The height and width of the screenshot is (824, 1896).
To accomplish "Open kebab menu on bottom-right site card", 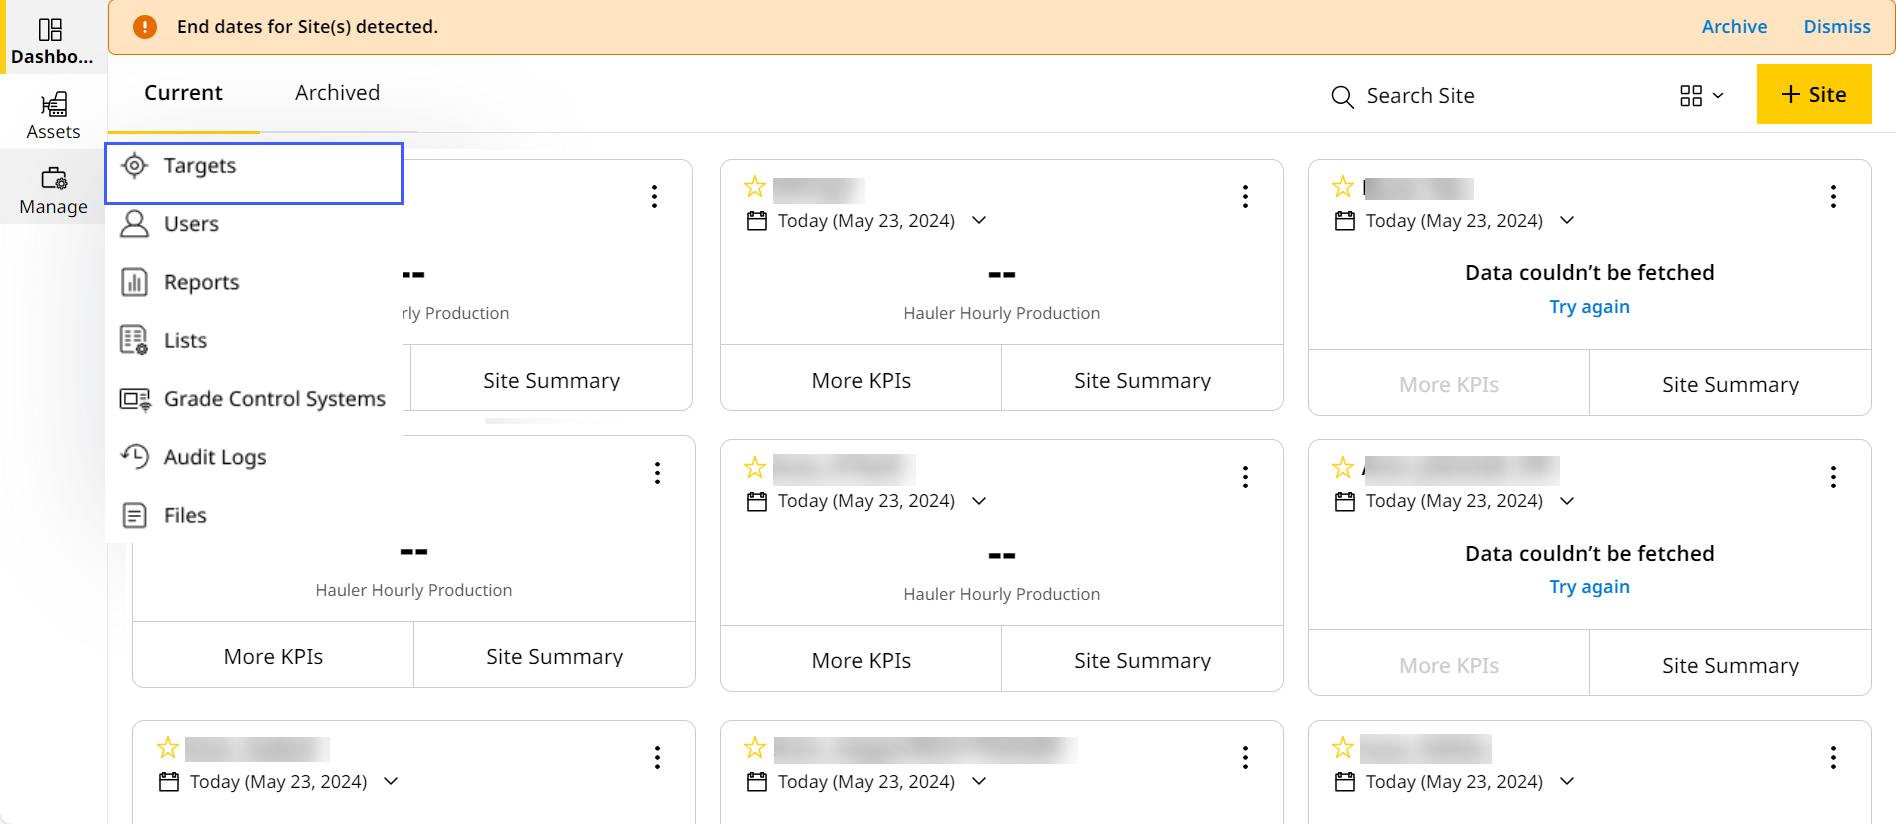I will pyautogui.click(x=1833, y=758).
